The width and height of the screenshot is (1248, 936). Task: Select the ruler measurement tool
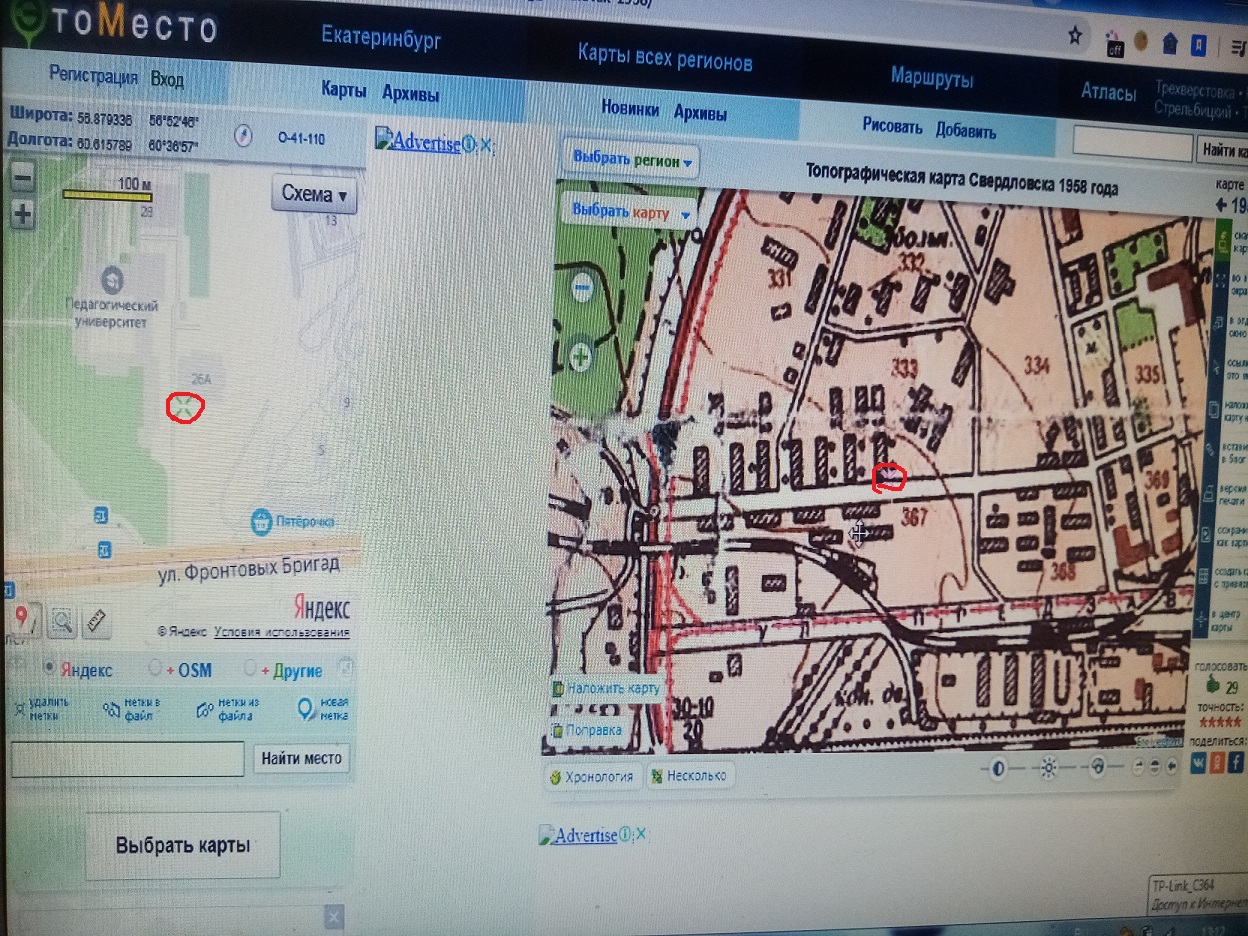(97, 621)
